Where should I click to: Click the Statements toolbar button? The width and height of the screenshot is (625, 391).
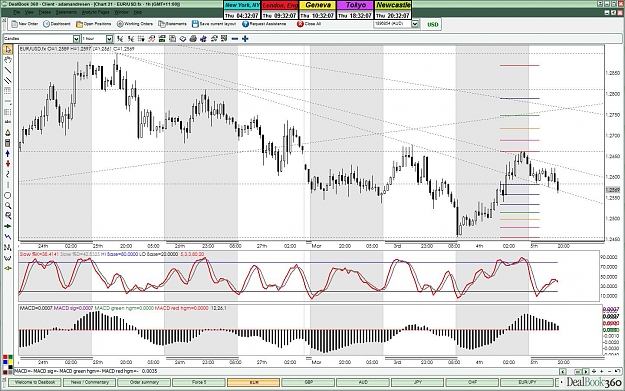(172, 24)
